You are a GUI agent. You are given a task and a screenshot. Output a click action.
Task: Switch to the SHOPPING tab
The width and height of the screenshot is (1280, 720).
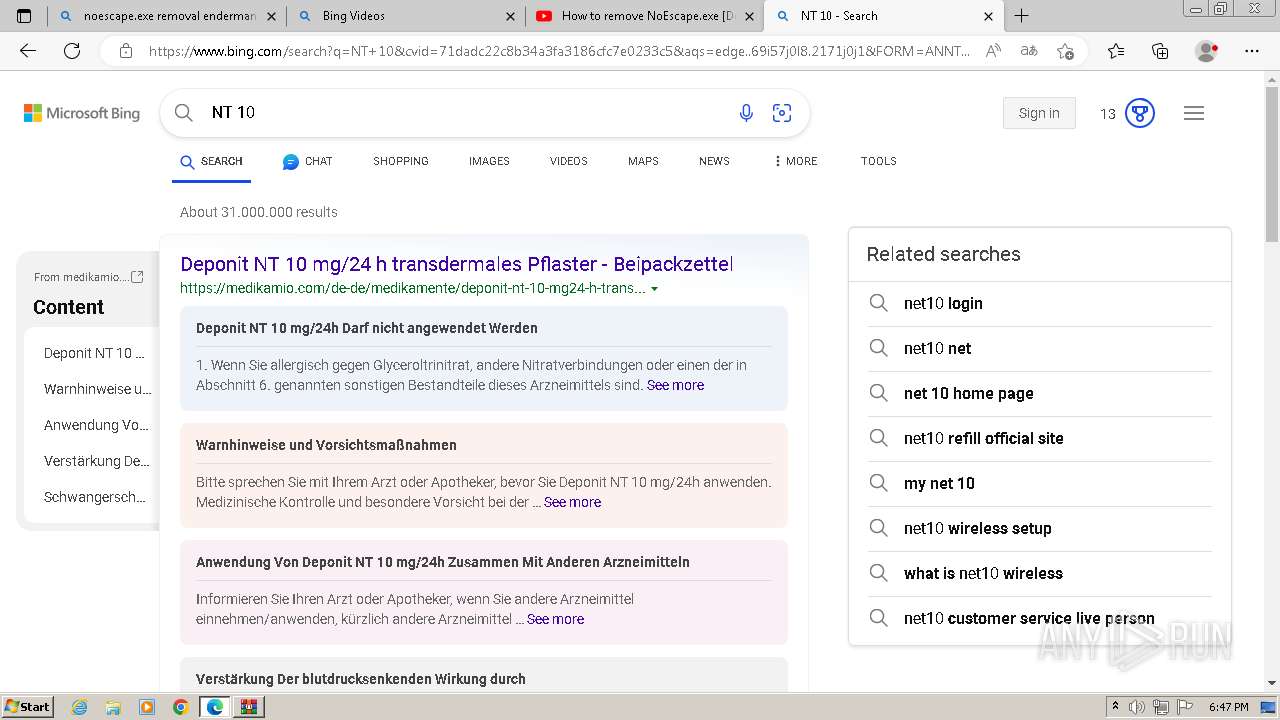(401, 161)
